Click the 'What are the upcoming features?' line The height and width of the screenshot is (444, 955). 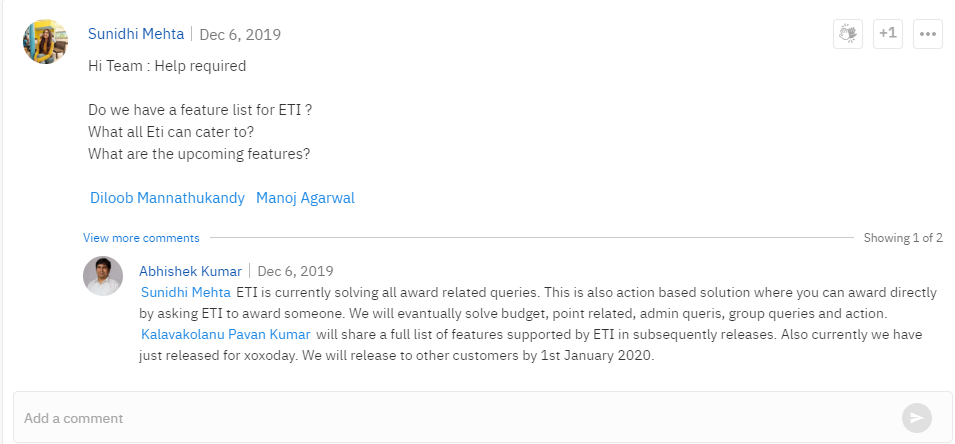(x=199, y=154)
